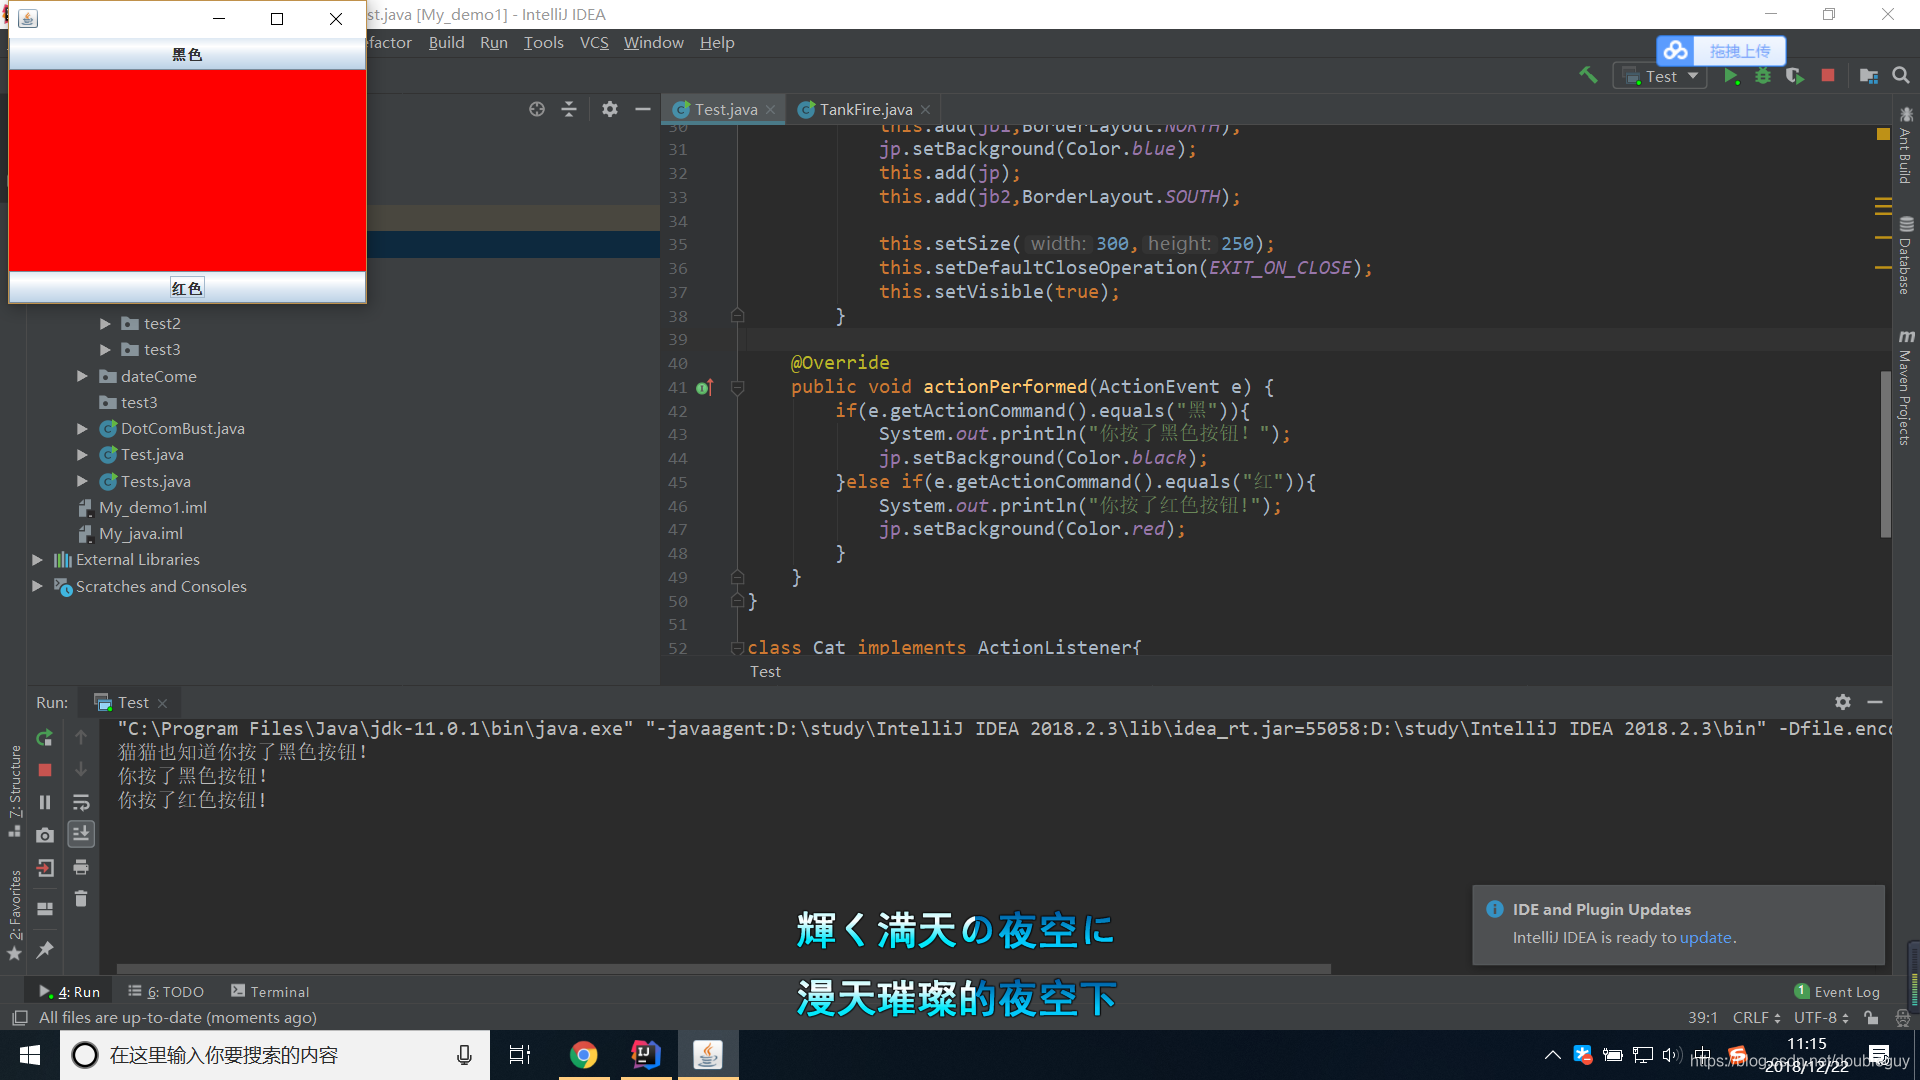Toggle scroll to end in the Run console
1920x1080 pixels.
[x=81, y=833]
